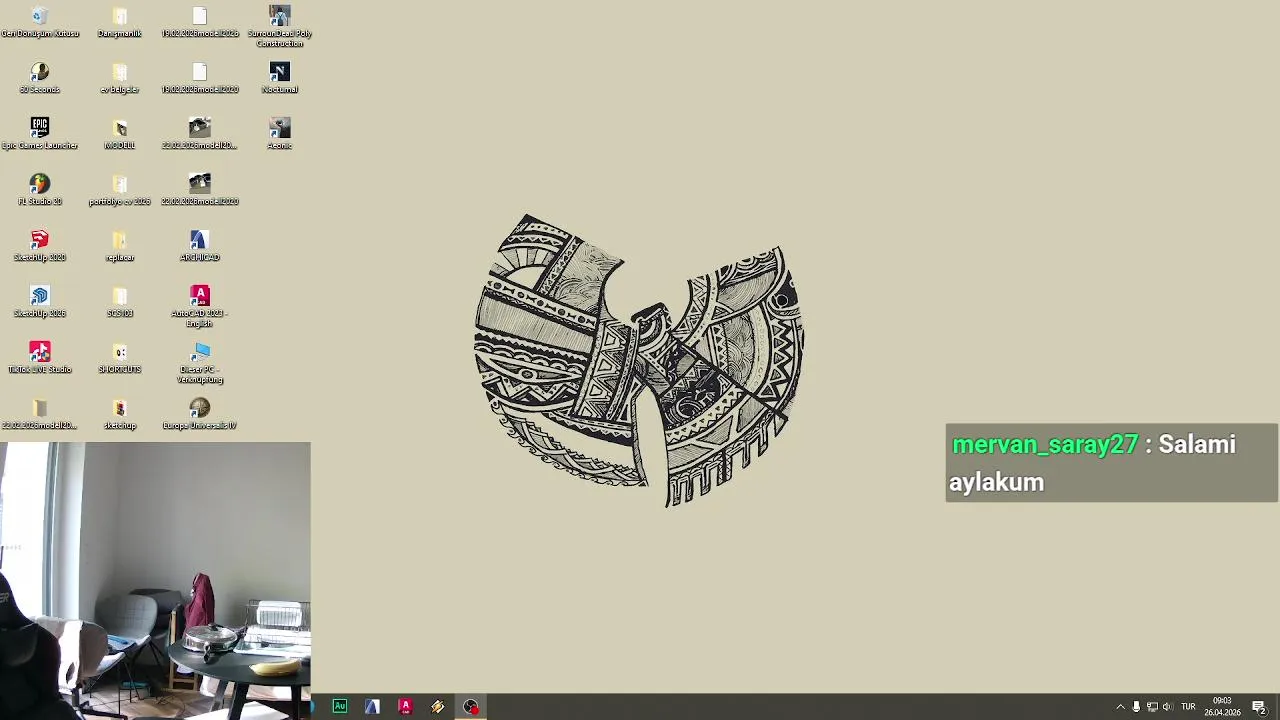This screenshot has height=720, width=1280.
Task: Open the Geri Dönüşüm Kutusu recycle bin
Action: [x=39, y=22]
